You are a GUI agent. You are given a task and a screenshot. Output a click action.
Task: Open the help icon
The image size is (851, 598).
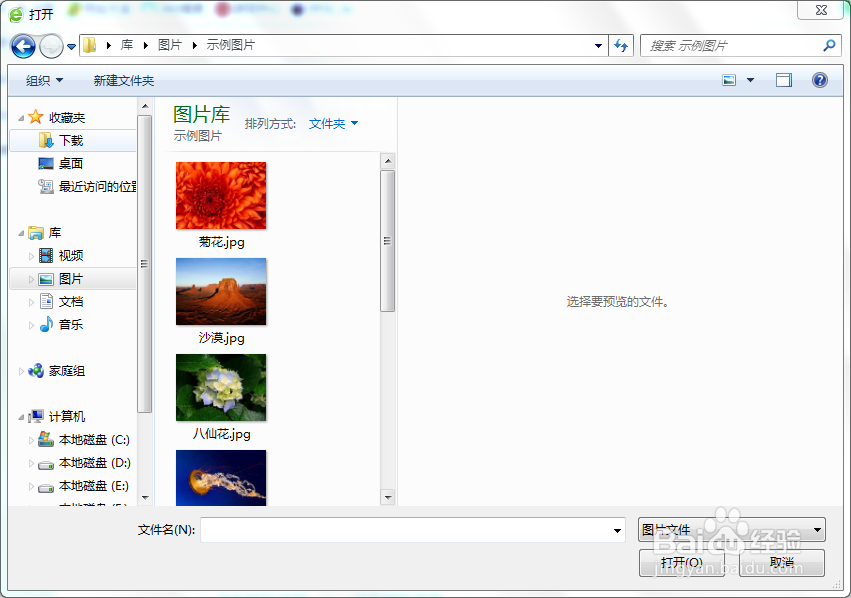[x=820, y=80]
